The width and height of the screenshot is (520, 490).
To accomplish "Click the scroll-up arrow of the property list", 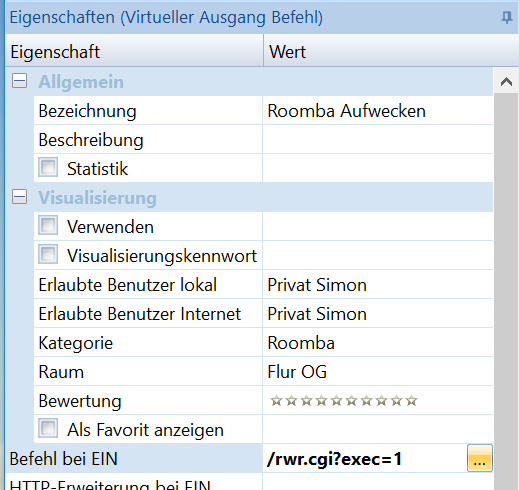I will 506,82.
